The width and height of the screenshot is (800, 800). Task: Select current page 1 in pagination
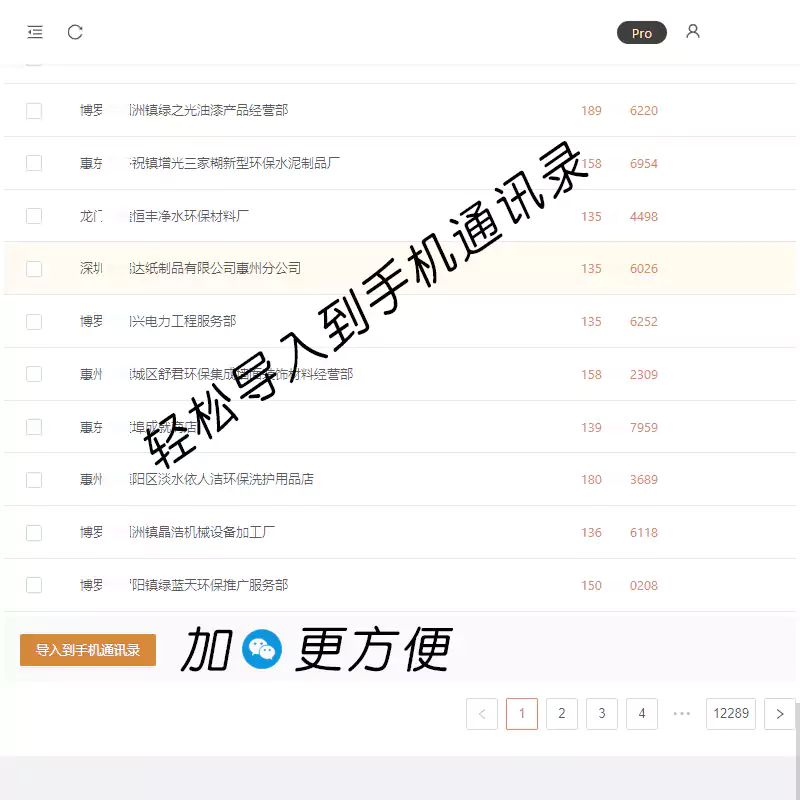point(522,713)
